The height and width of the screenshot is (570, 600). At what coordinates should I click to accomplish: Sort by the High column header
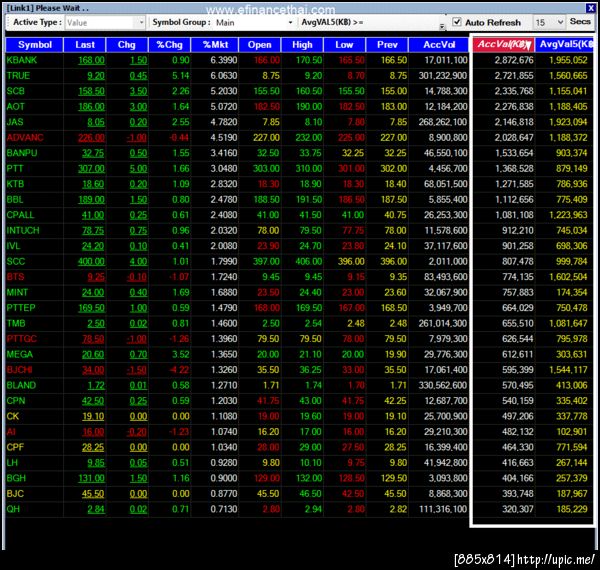pos(302,45)
